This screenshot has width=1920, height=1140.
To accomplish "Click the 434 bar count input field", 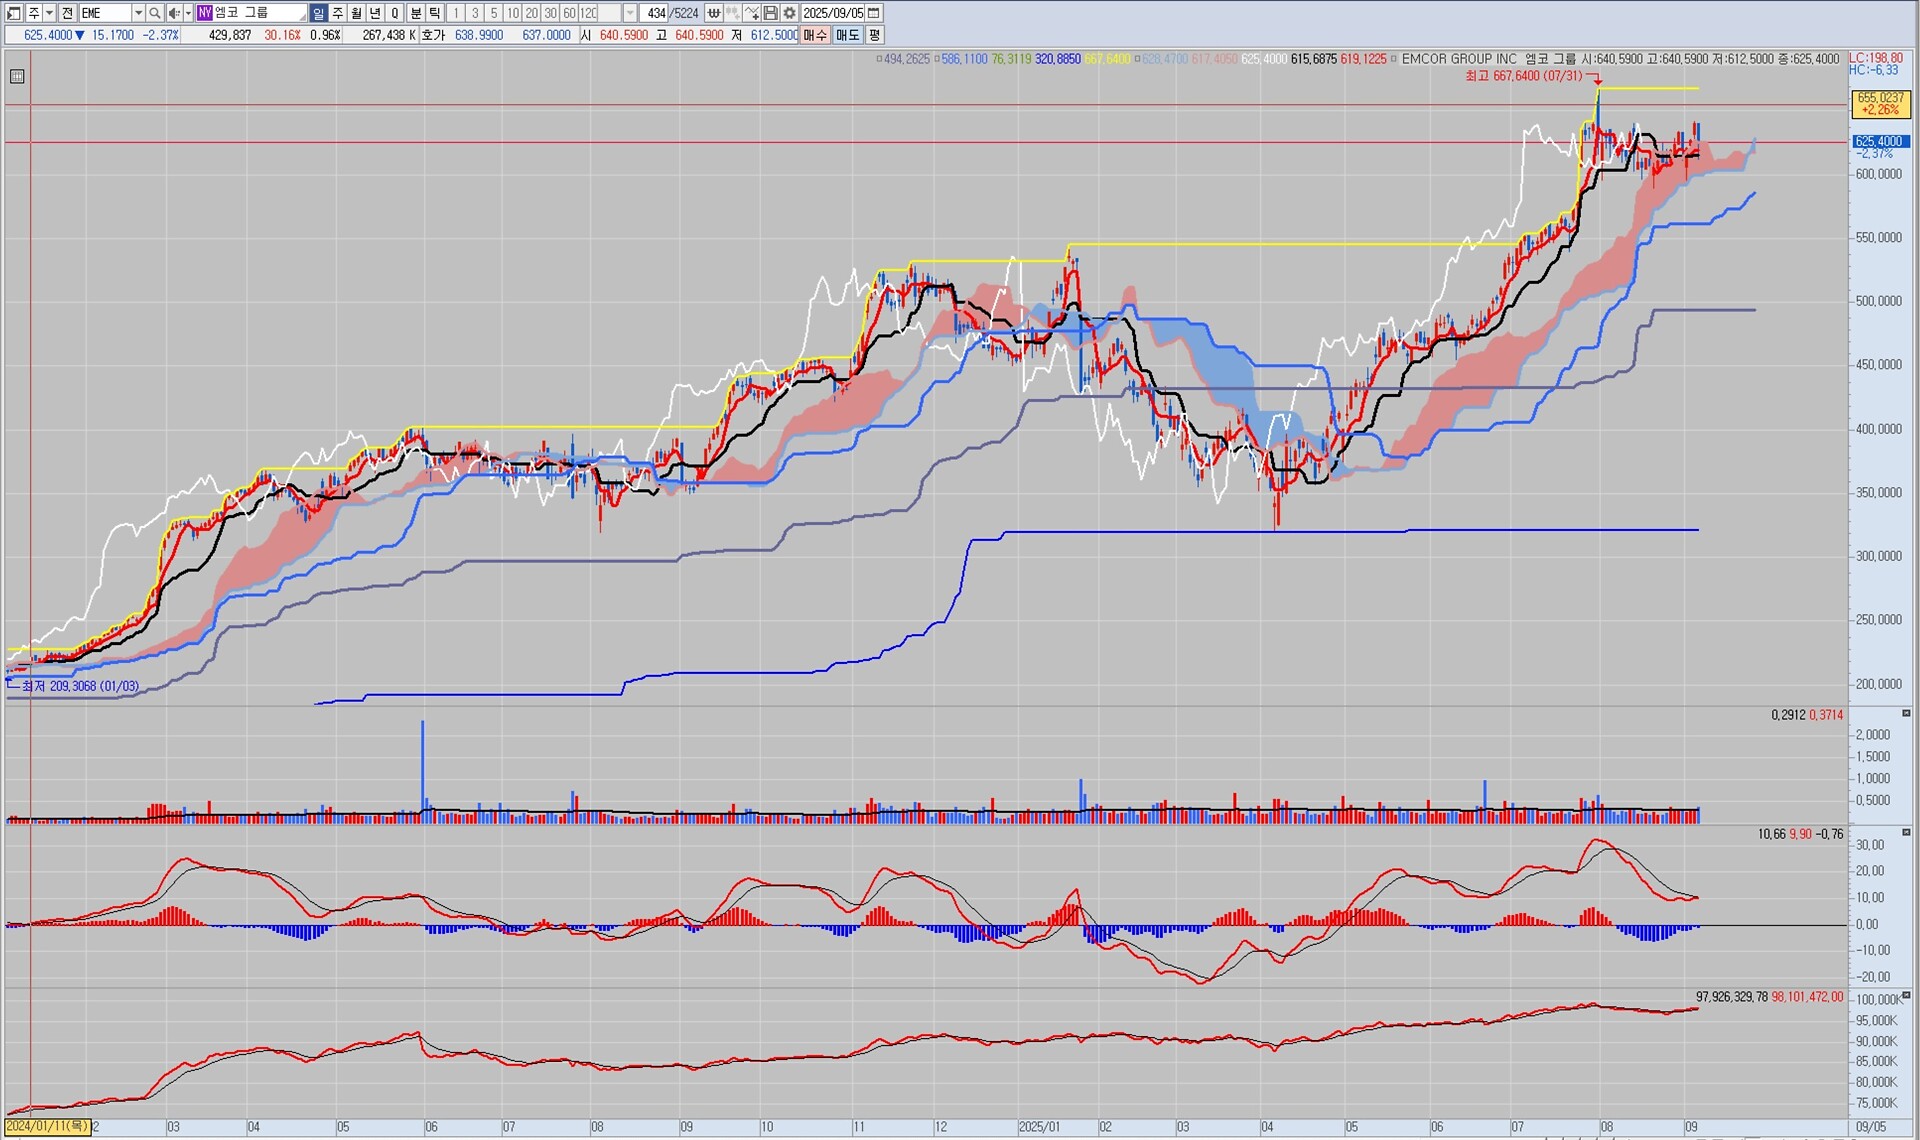I will [655, 13].
